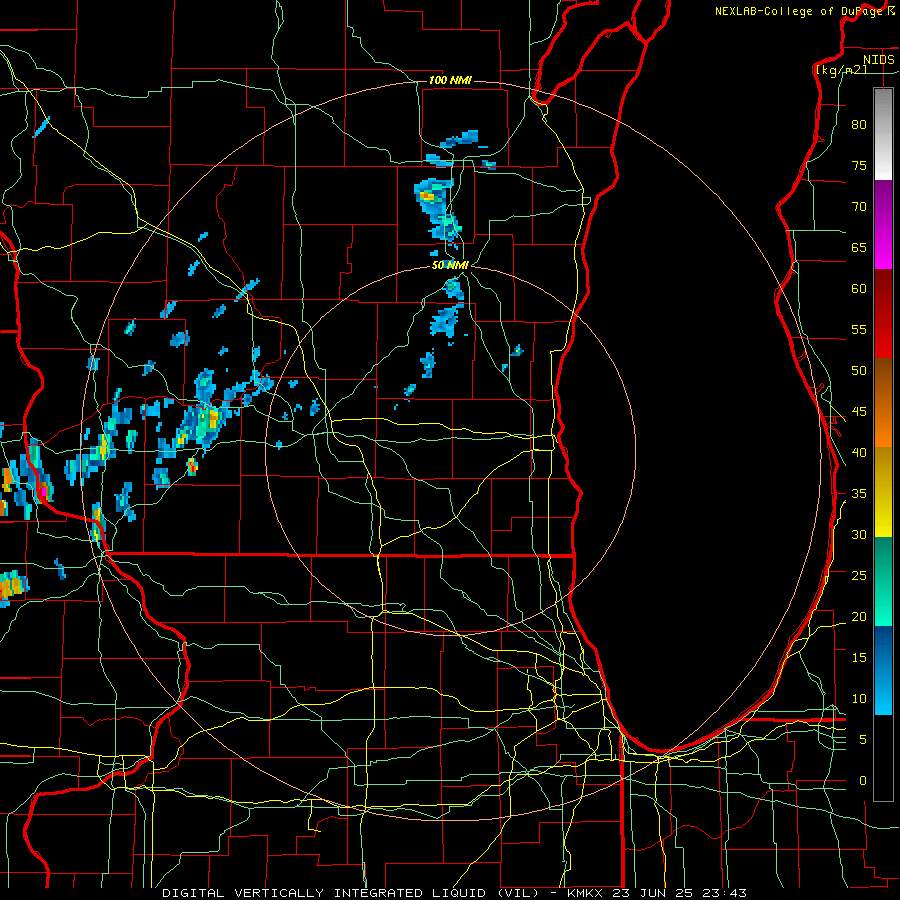
Task: Click the "80" value on the color scale
Action: coord(859,125)
